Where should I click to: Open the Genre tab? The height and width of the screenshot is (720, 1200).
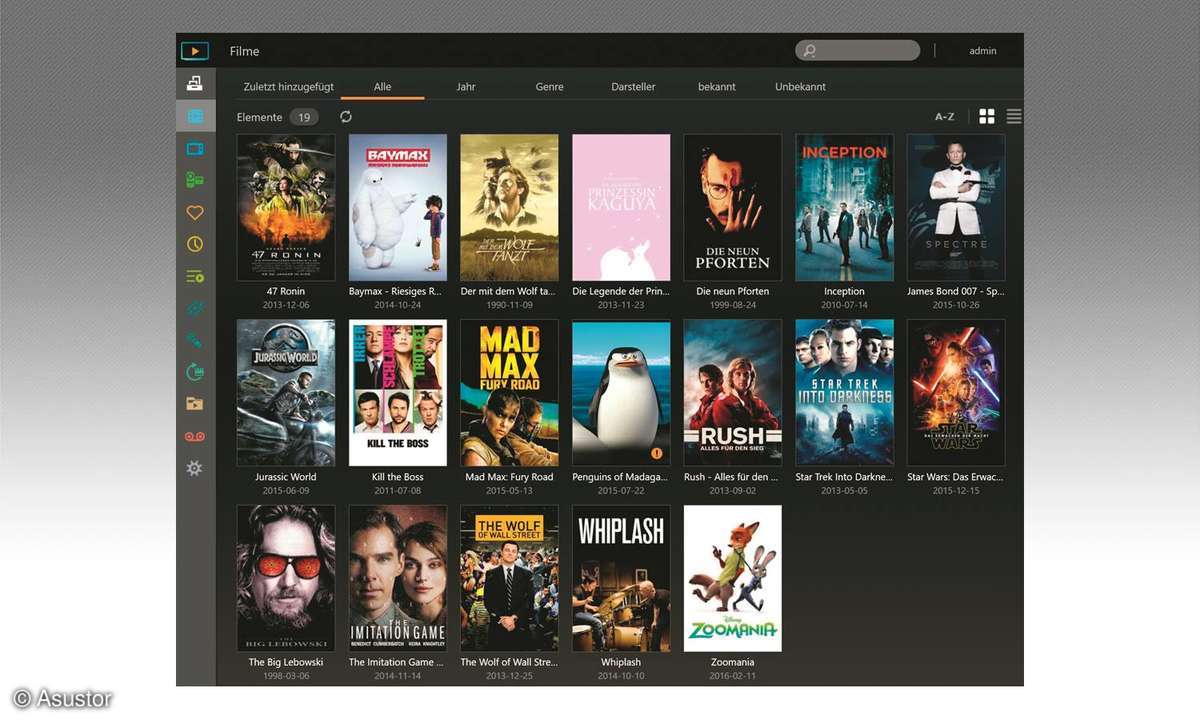(549, 87)
